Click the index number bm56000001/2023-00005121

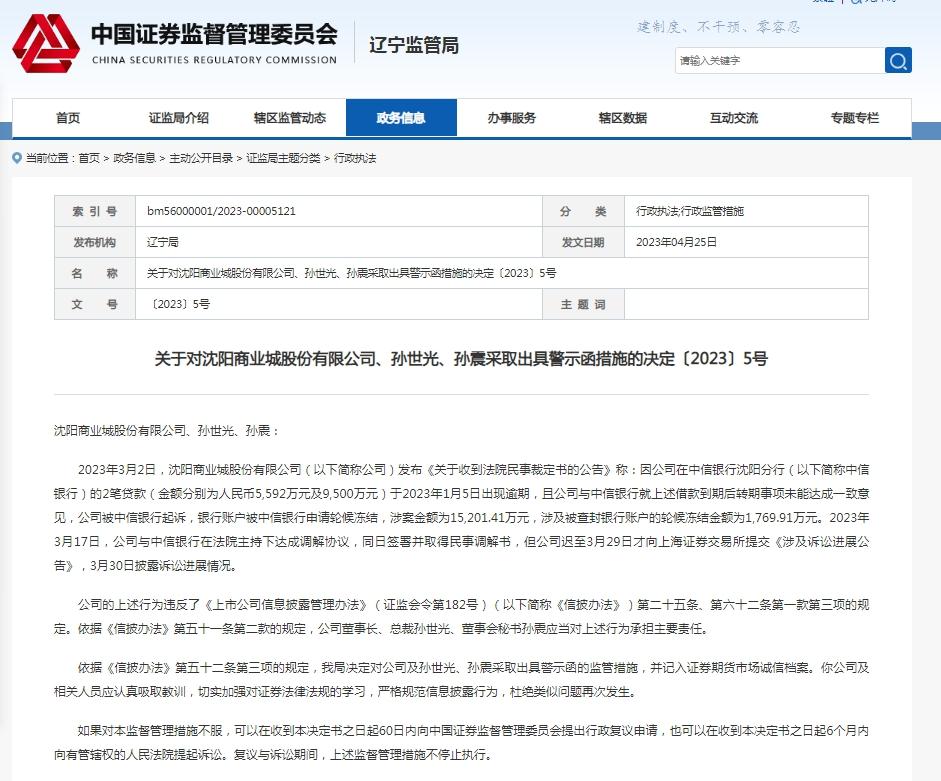point(221,212)
